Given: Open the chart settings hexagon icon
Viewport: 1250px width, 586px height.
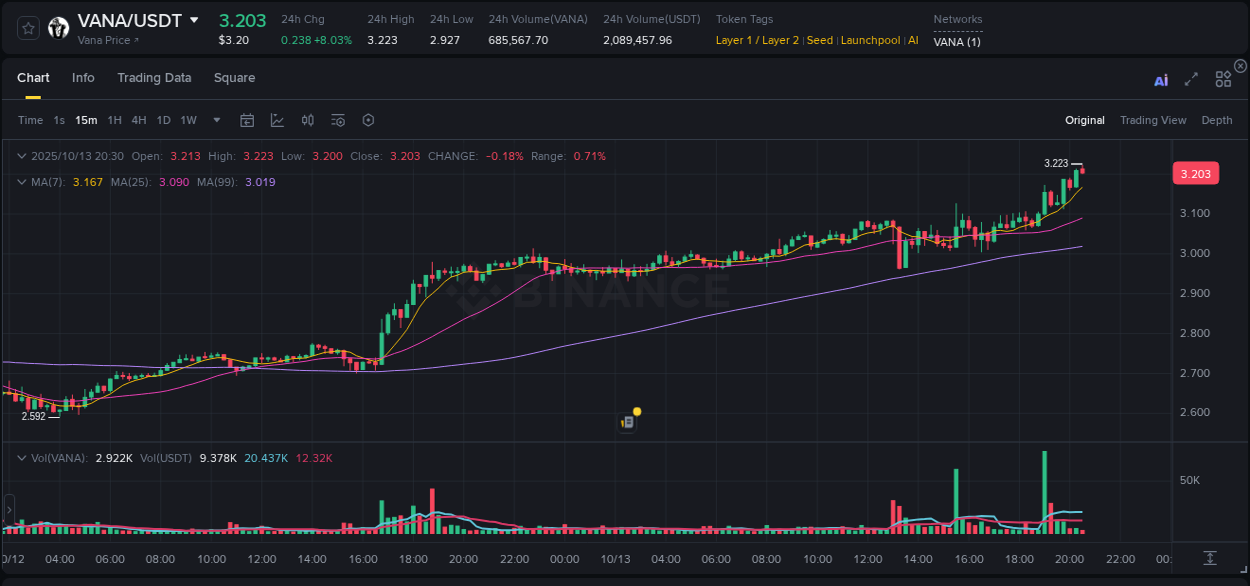Looking at the screenshot, I should coord(368,119).
